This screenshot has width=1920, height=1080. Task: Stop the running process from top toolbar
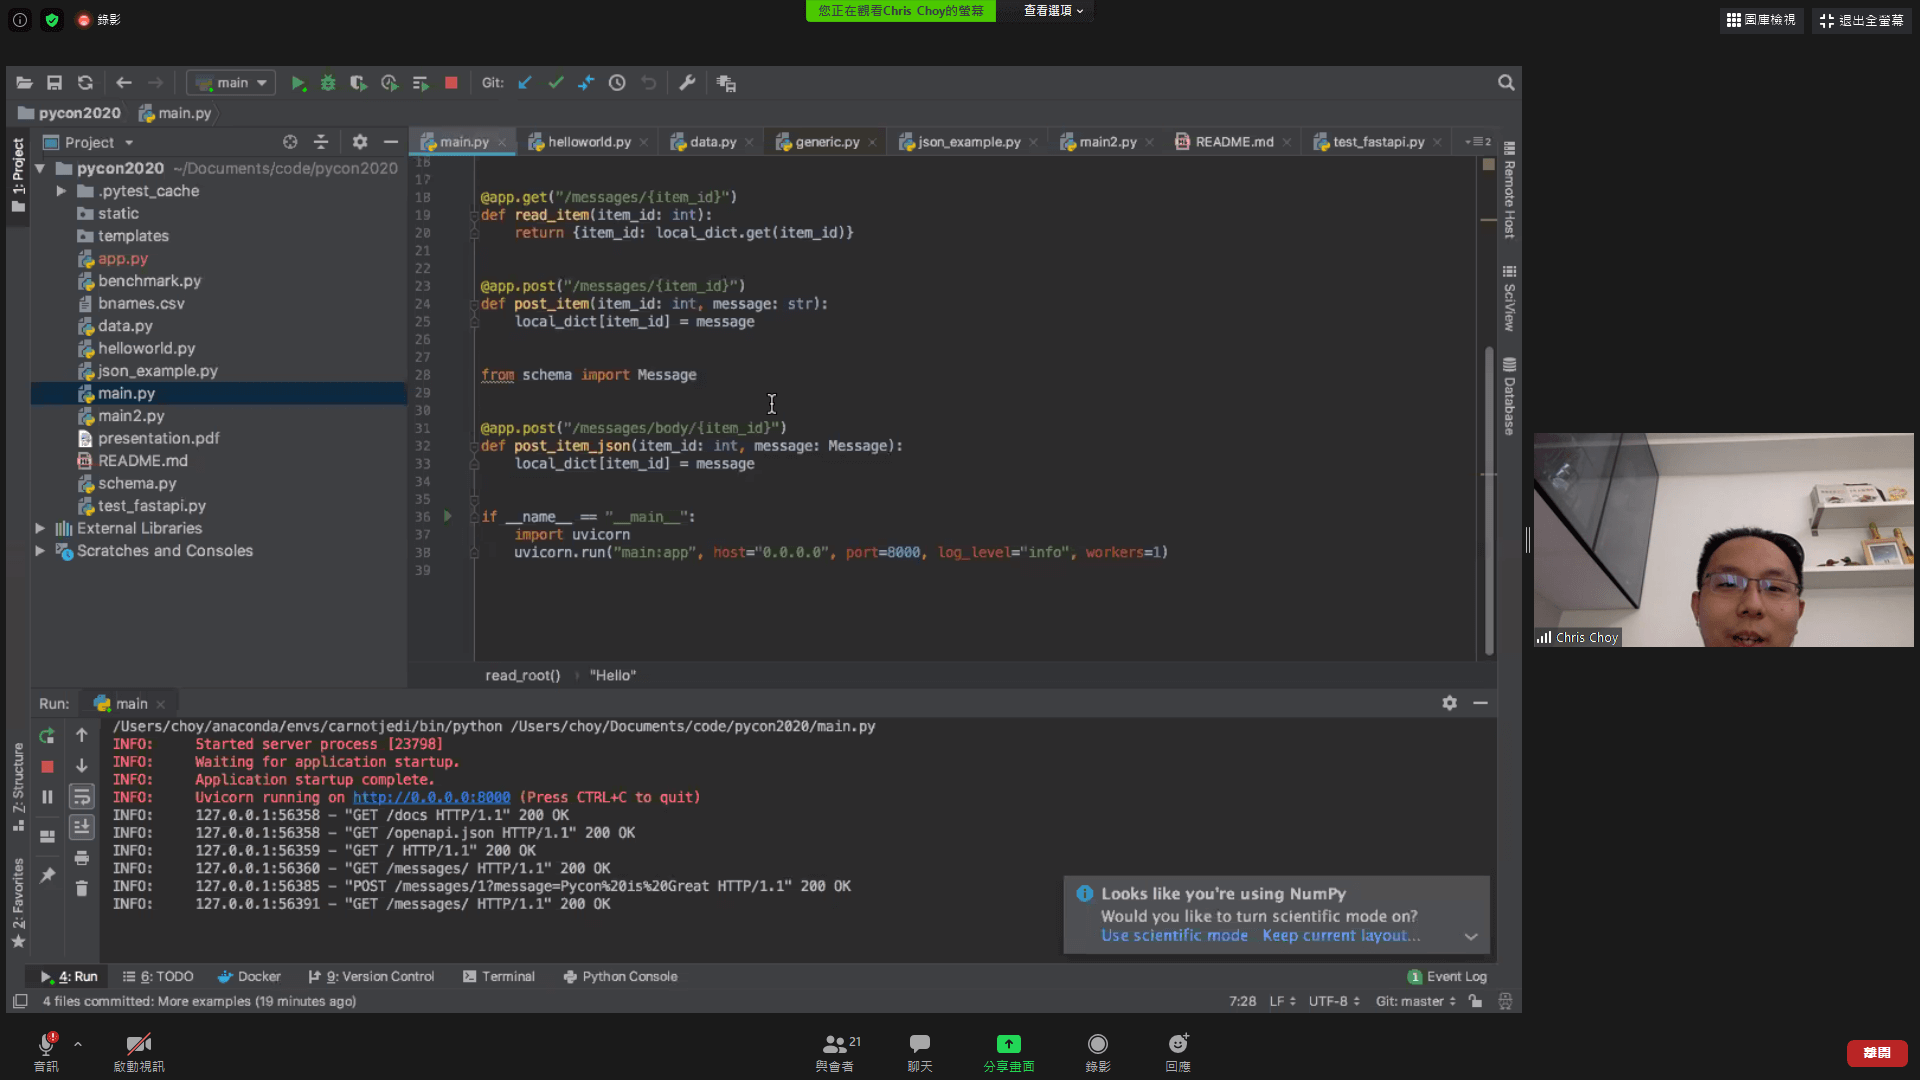tap(451, 83)
